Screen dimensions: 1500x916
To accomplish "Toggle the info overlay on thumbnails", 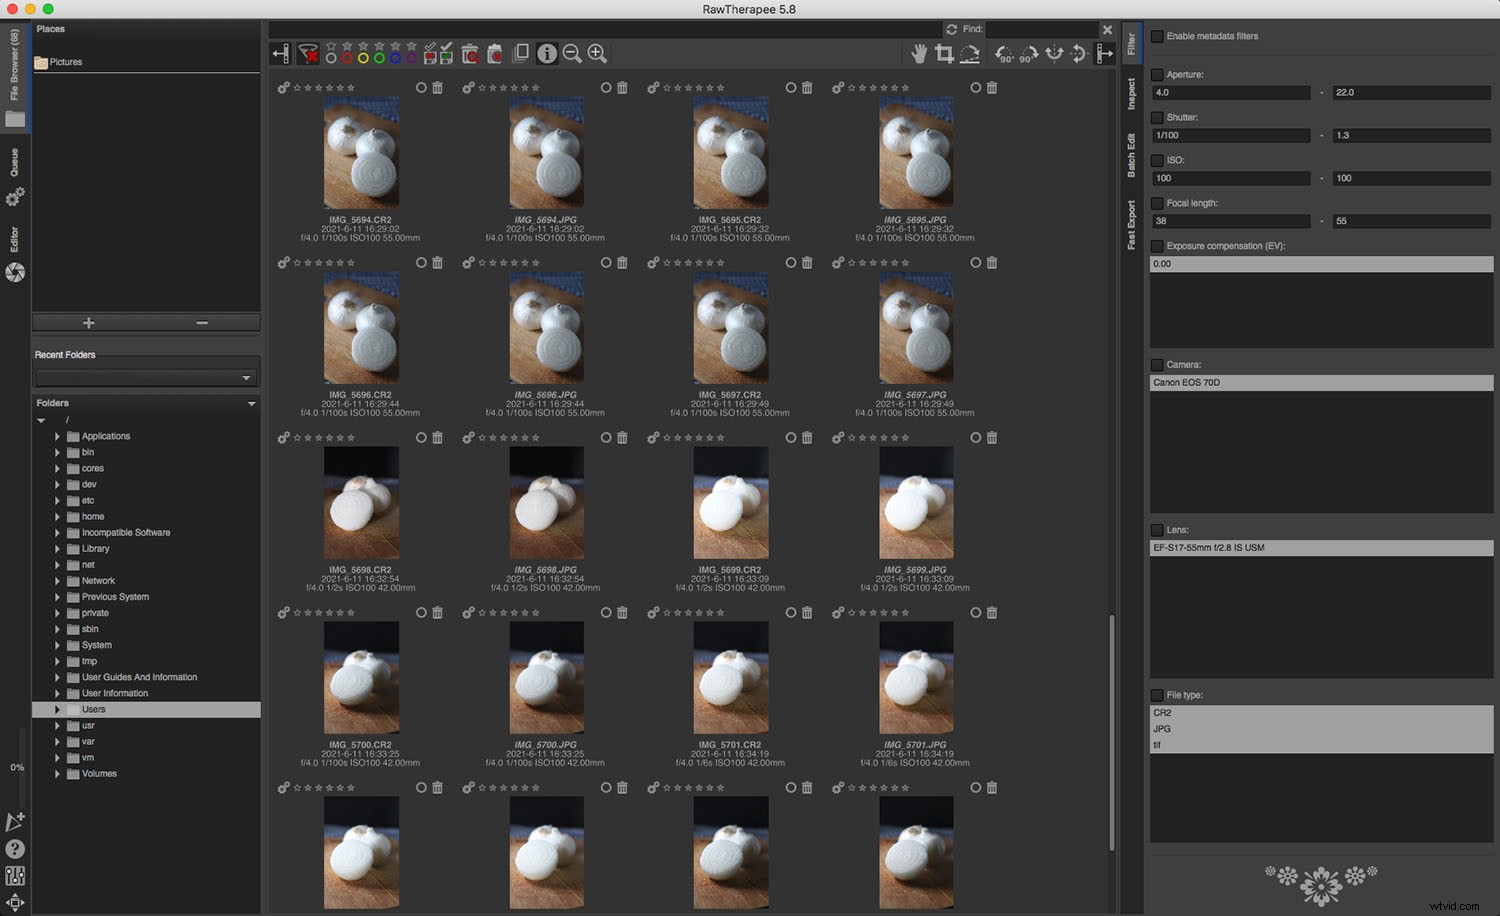I will click(x=546, y=54).
